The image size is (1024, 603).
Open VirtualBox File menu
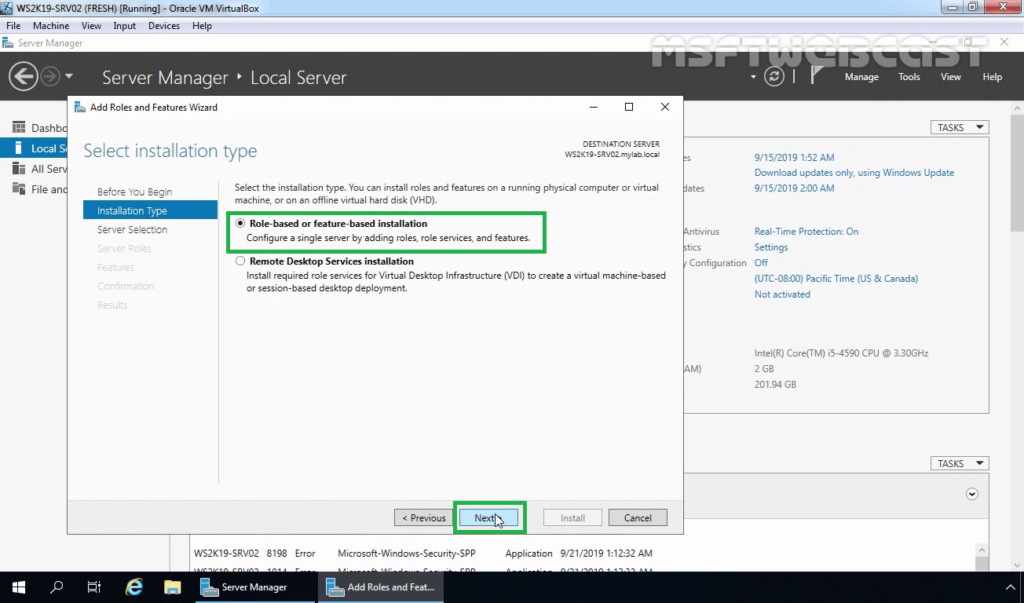tap(13, 25)
